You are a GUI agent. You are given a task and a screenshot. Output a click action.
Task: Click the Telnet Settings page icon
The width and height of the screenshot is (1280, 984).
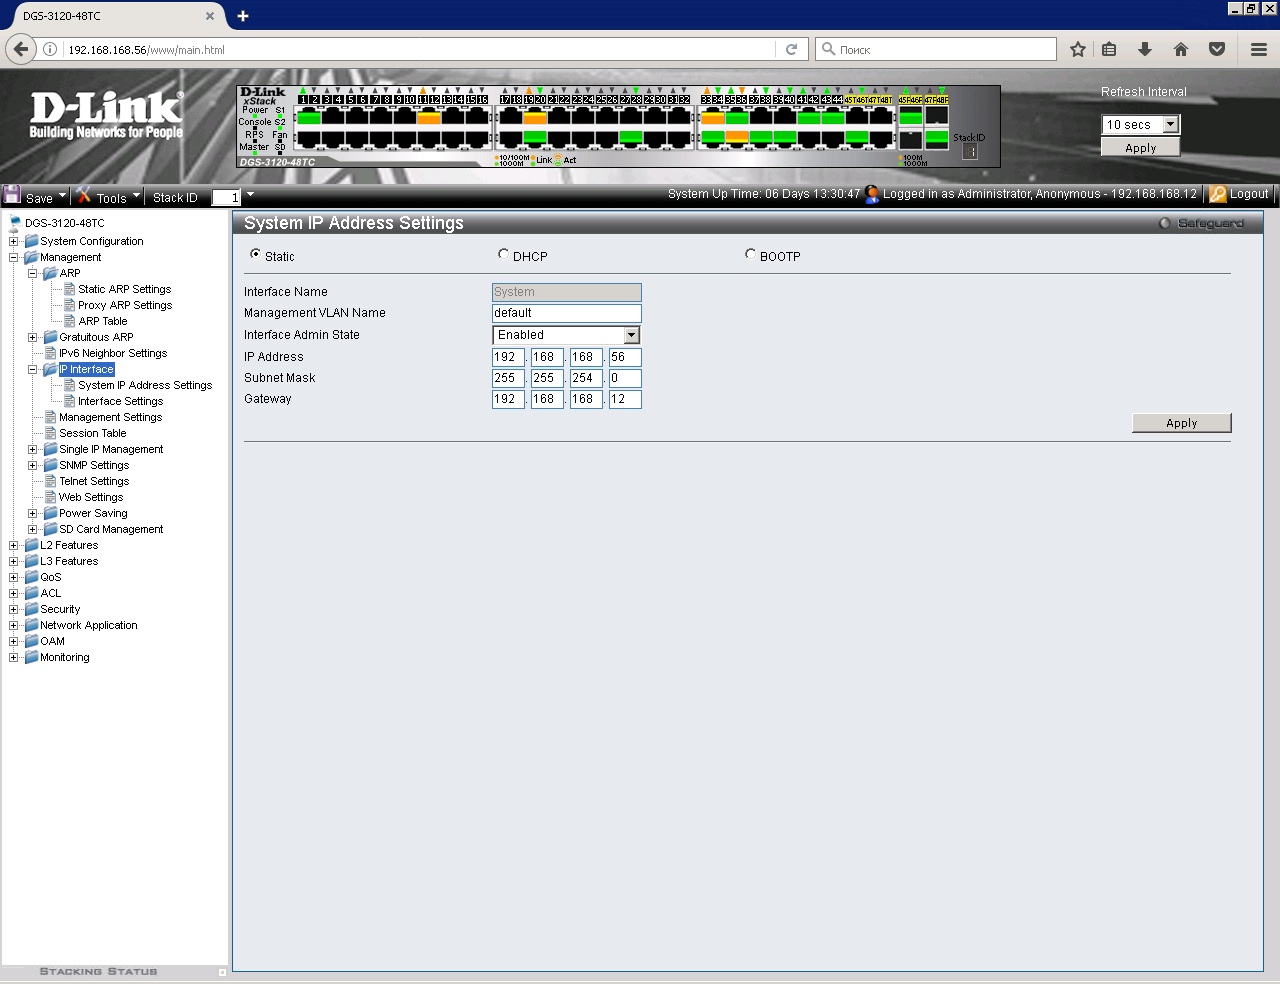click(x=51, y=481)
